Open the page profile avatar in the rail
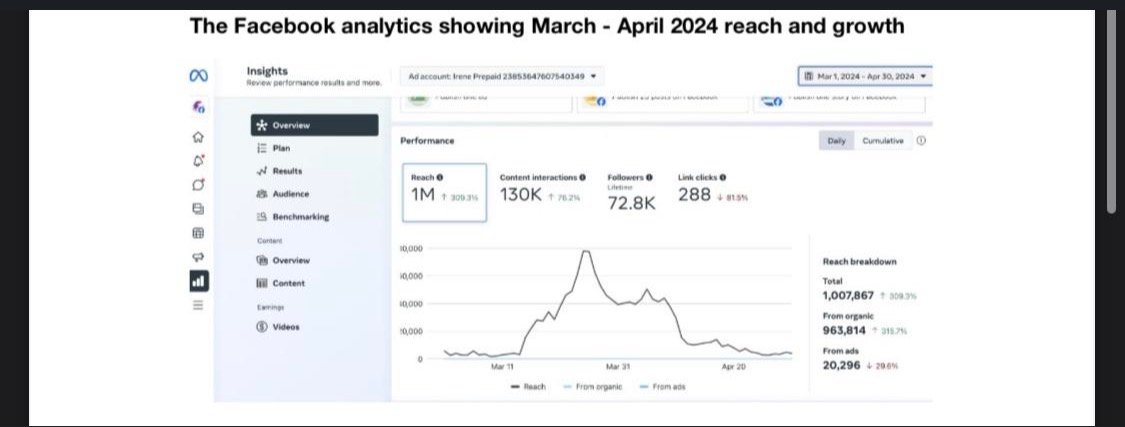The image size is (1125, 427). pyautogui.click(x=199, y=107)
